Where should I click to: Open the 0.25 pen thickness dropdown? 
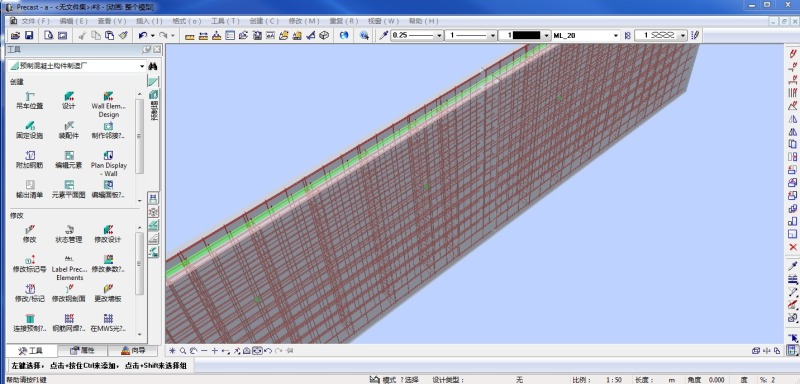tap(439, 36)
